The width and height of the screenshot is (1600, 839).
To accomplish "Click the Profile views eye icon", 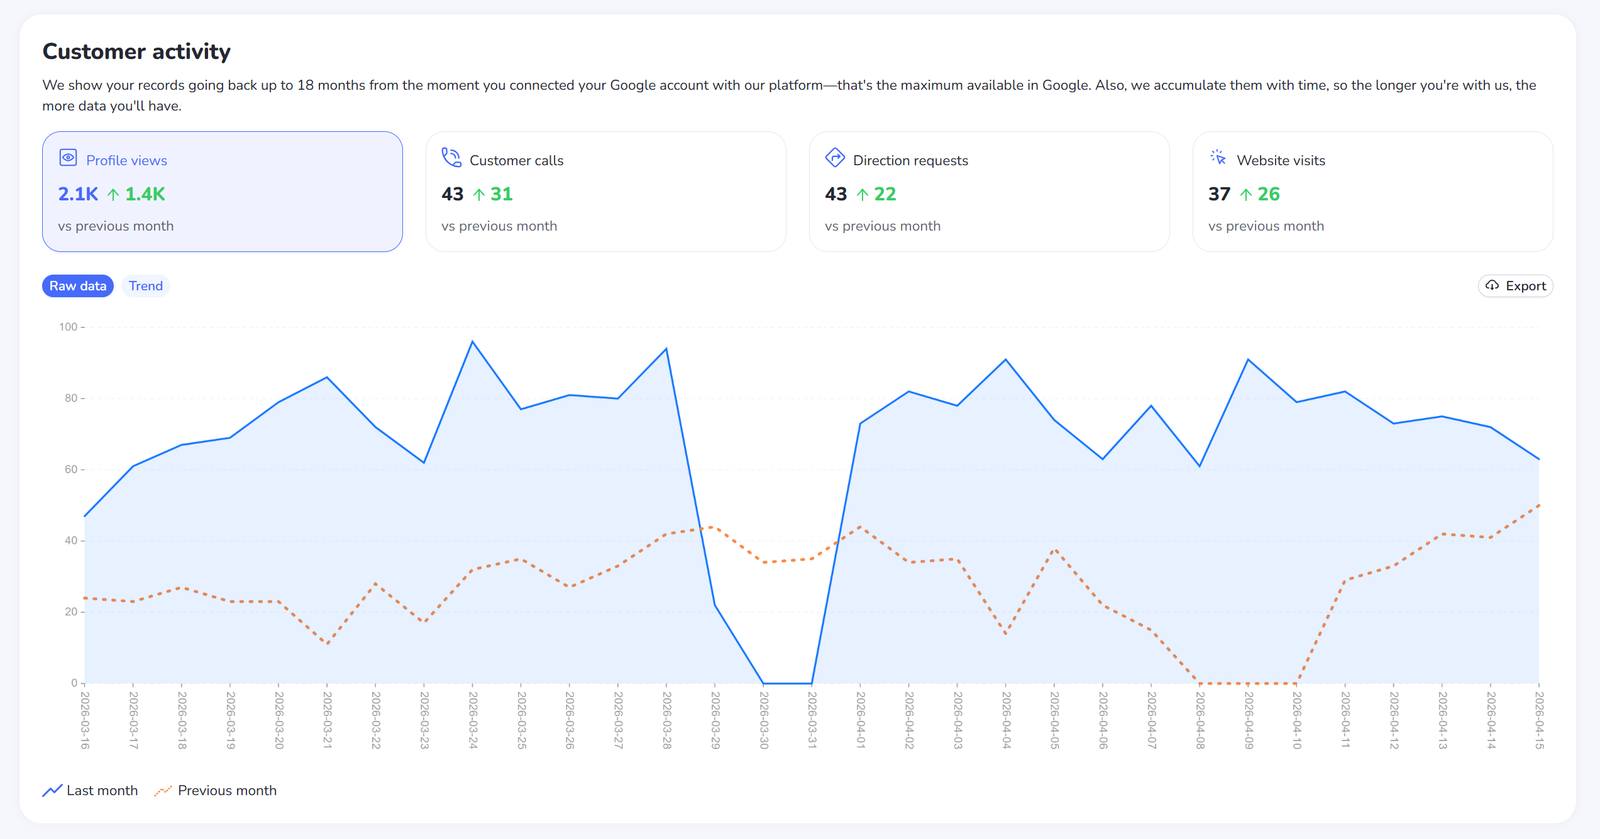I will 68,158.
